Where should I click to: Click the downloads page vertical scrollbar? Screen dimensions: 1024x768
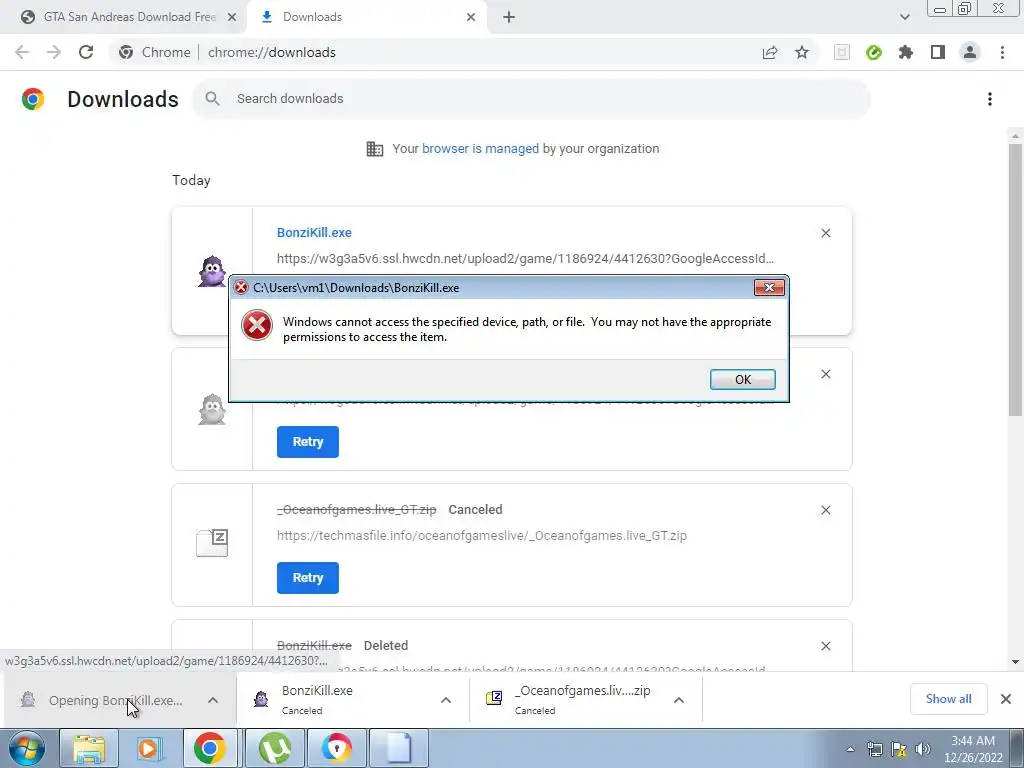tap(1015, 280)
